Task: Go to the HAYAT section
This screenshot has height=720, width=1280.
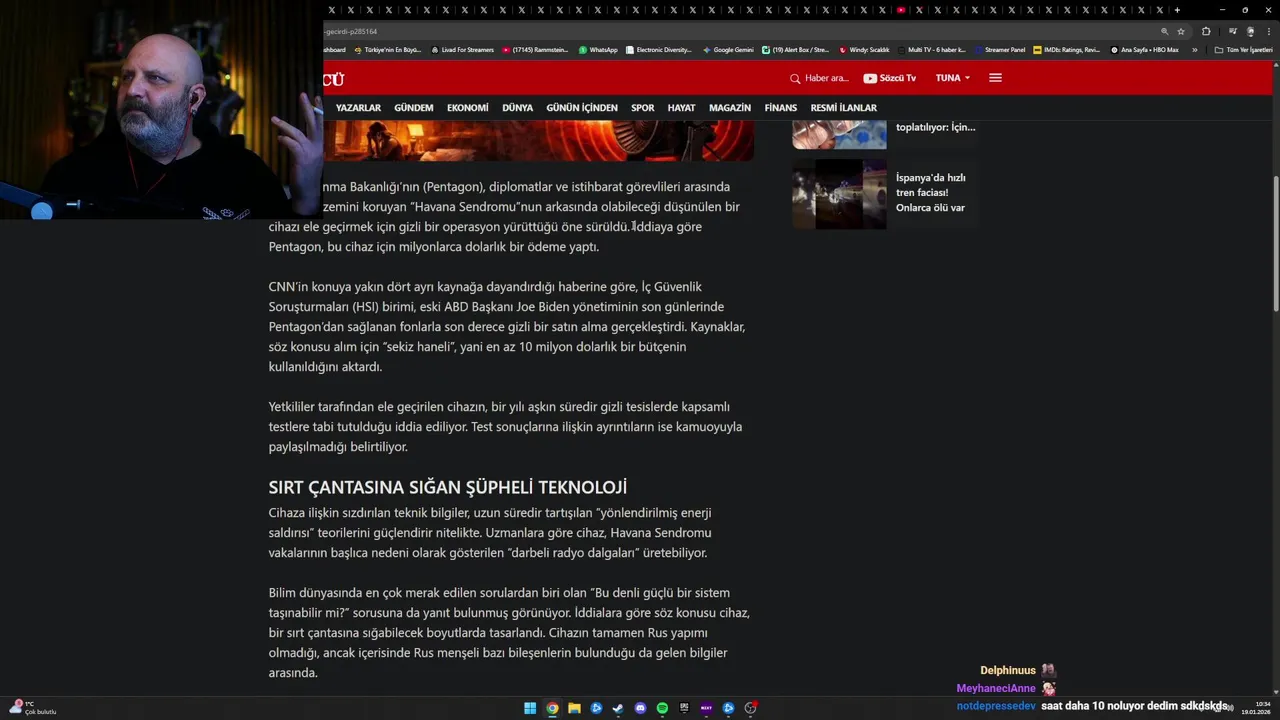Action: 681,108
